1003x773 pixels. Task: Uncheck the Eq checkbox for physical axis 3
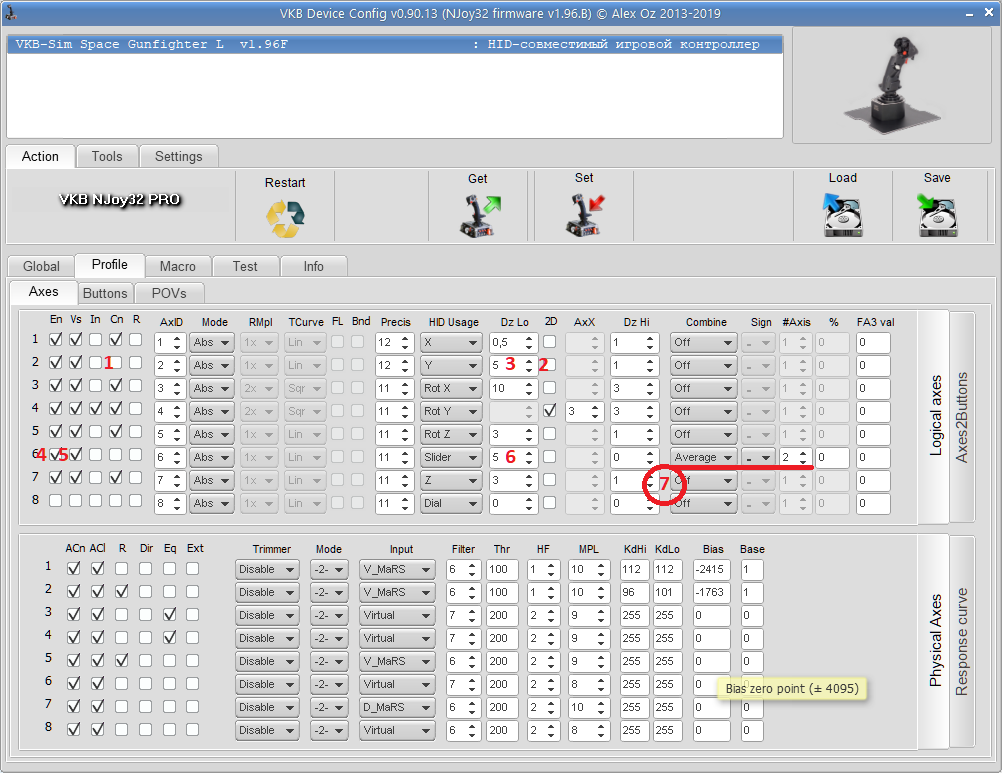click(x=169, y=614)
